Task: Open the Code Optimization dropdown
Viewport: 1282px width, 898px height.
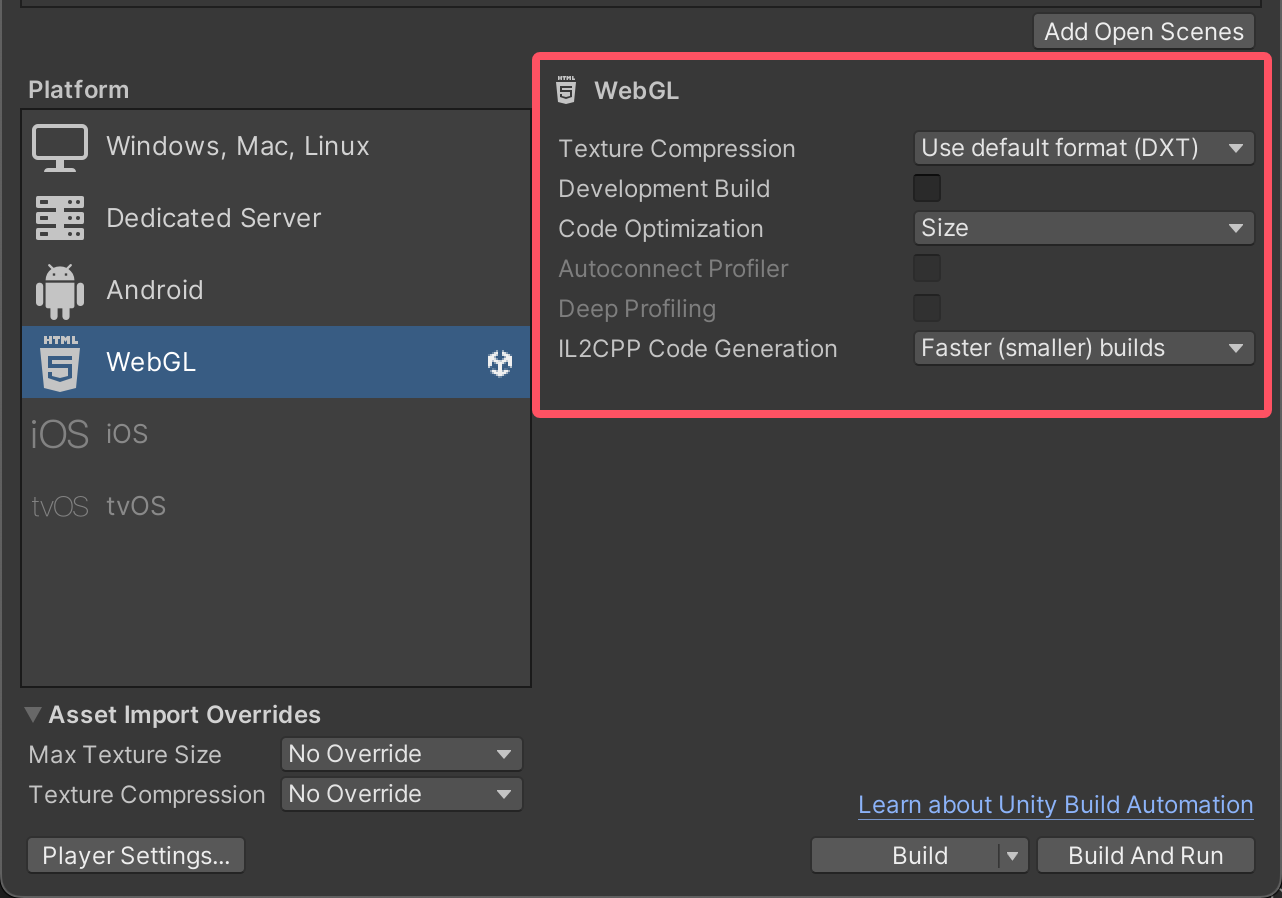Action: click(1083, 228)
